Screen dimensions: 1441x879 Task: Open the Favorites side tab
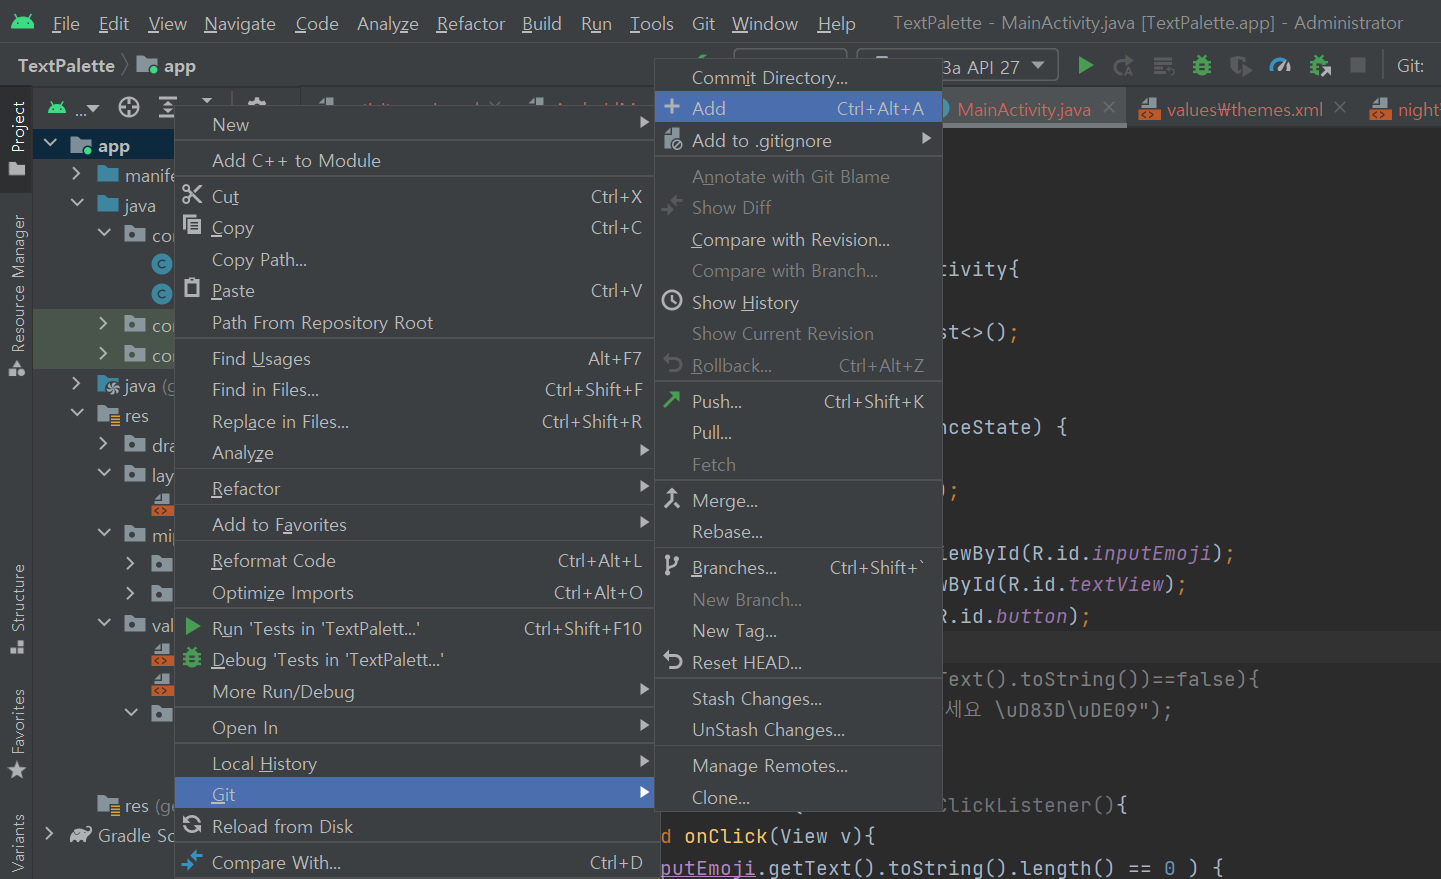click(x=17, y=733)
